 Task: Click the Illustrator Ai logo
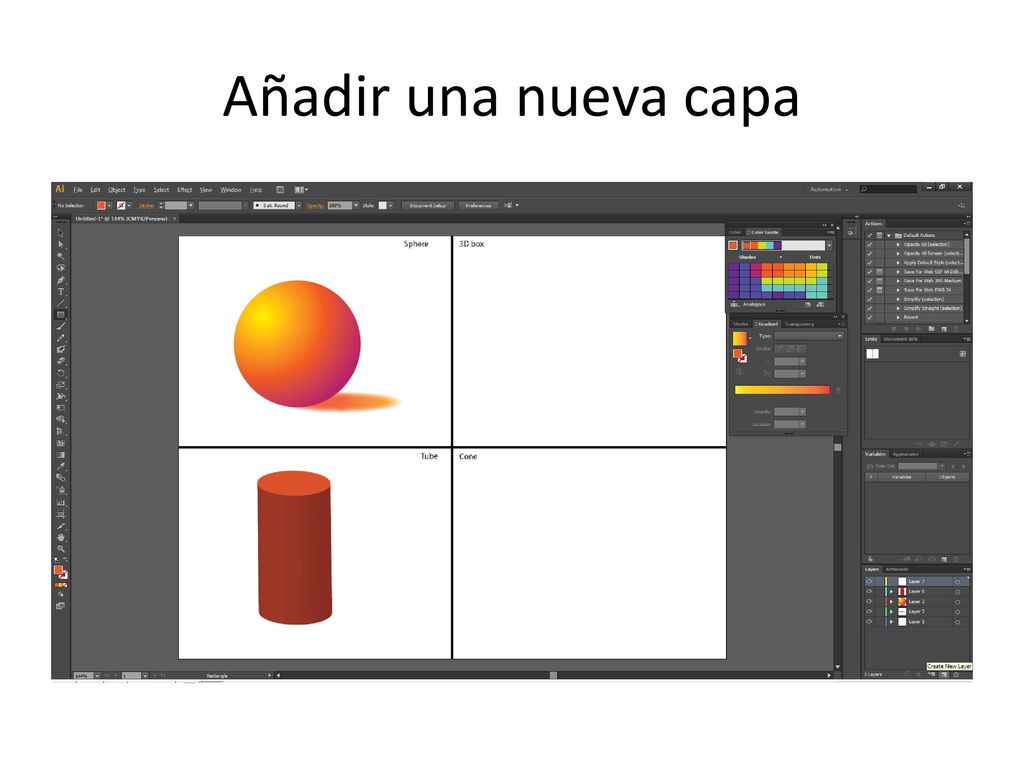click(60, 189)
